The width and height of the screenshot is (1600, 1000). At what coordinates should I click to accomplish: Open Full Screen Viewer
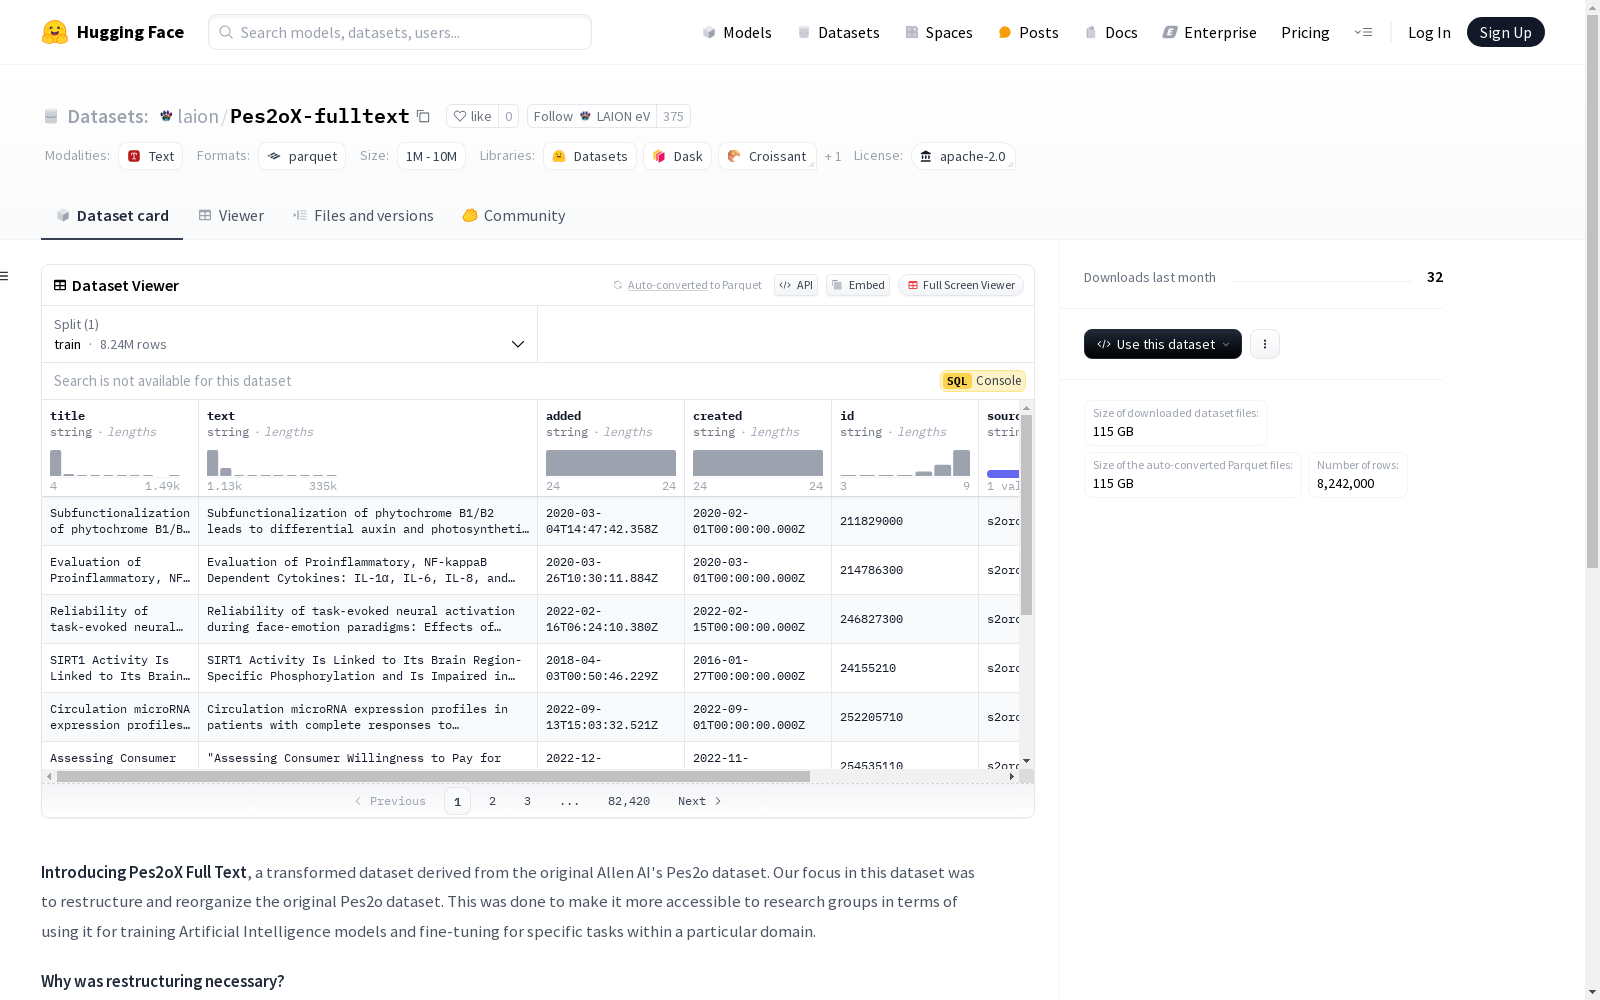(x=961, y=285)
